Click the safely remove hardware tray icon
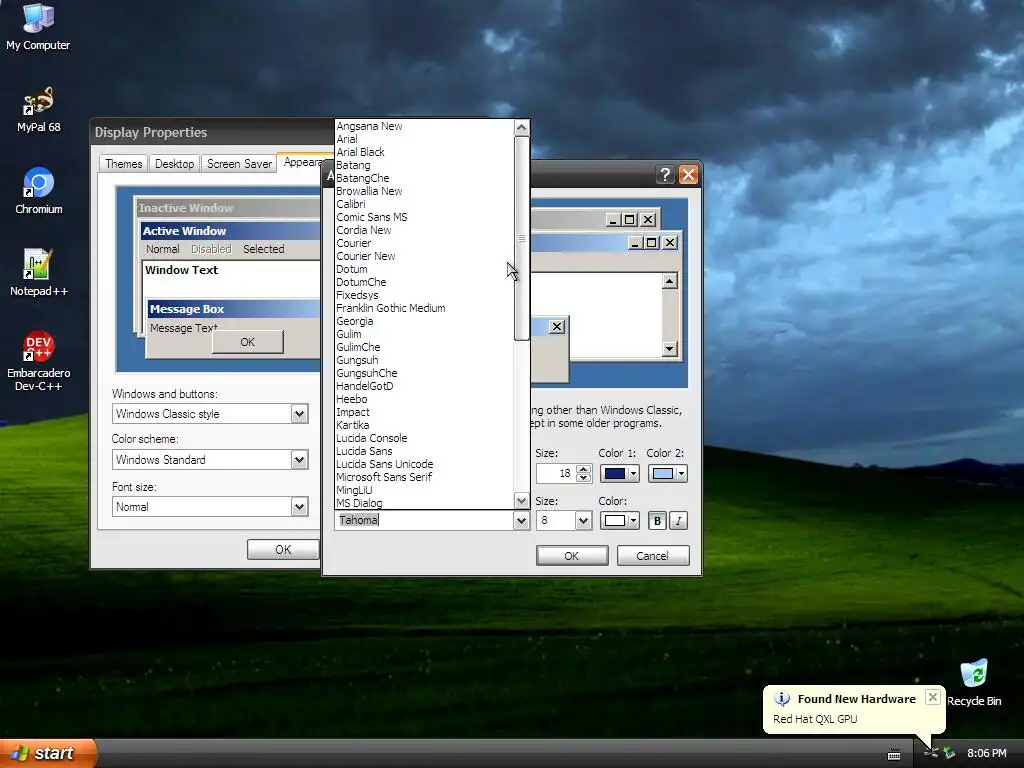 948,754
